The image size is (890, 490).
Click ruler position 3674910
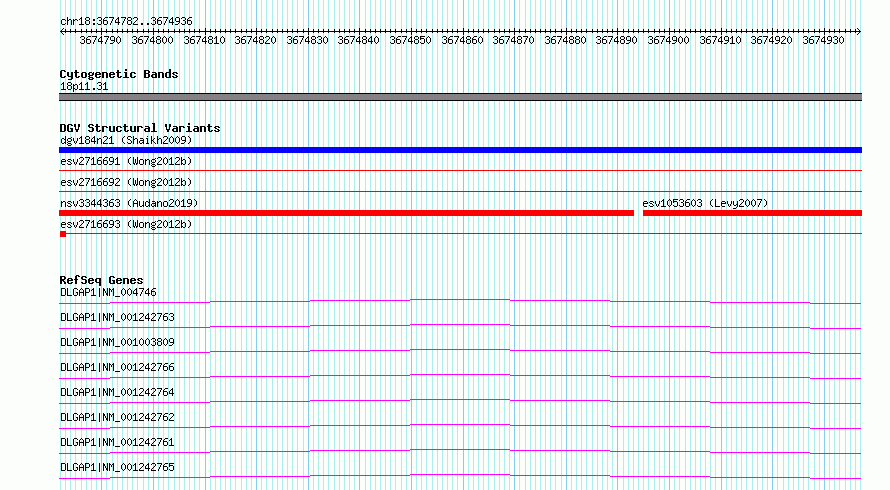click(x=720, y=40)
